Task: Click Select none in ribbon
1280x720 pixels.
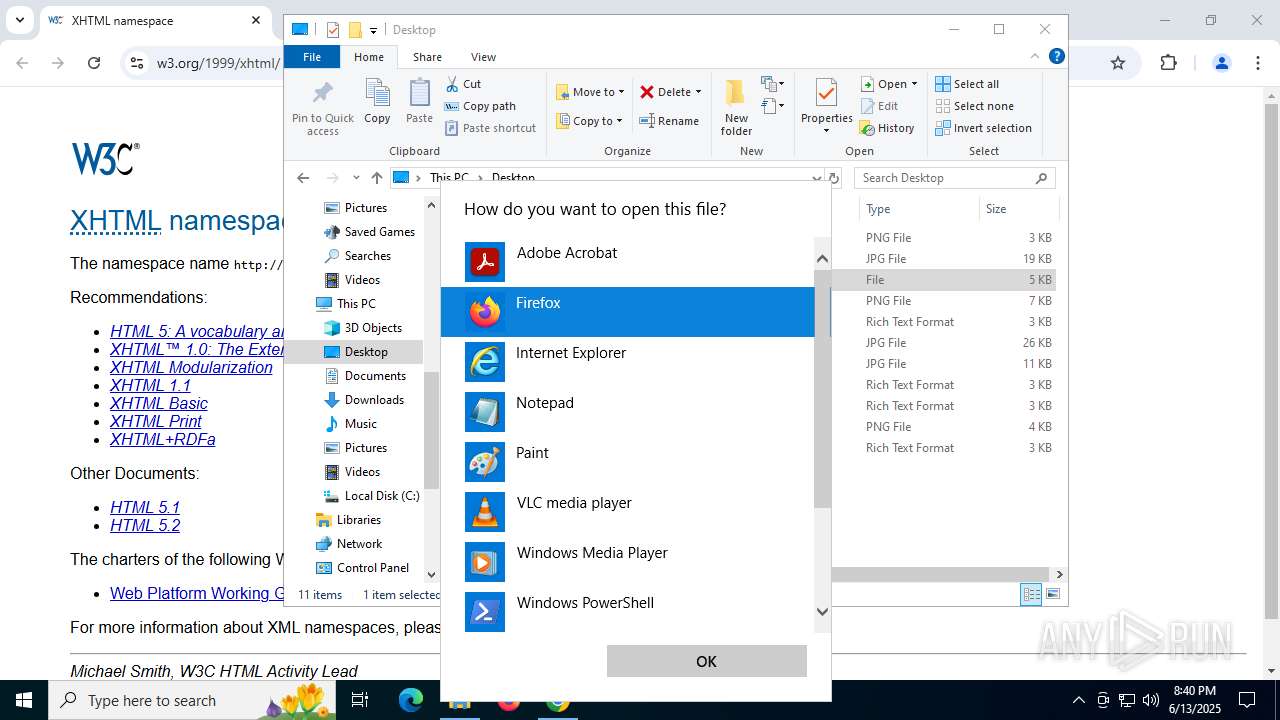Action: (975, 106)
